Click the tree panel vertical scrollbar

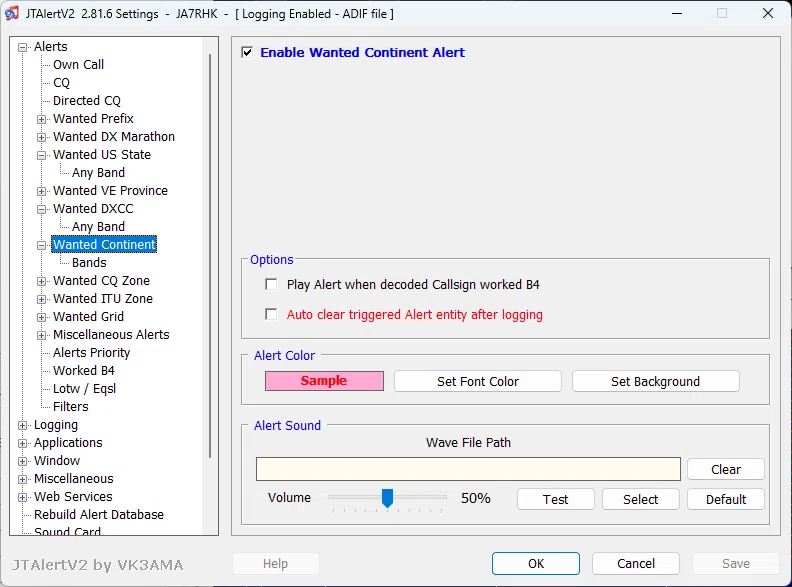coord(210,256)
